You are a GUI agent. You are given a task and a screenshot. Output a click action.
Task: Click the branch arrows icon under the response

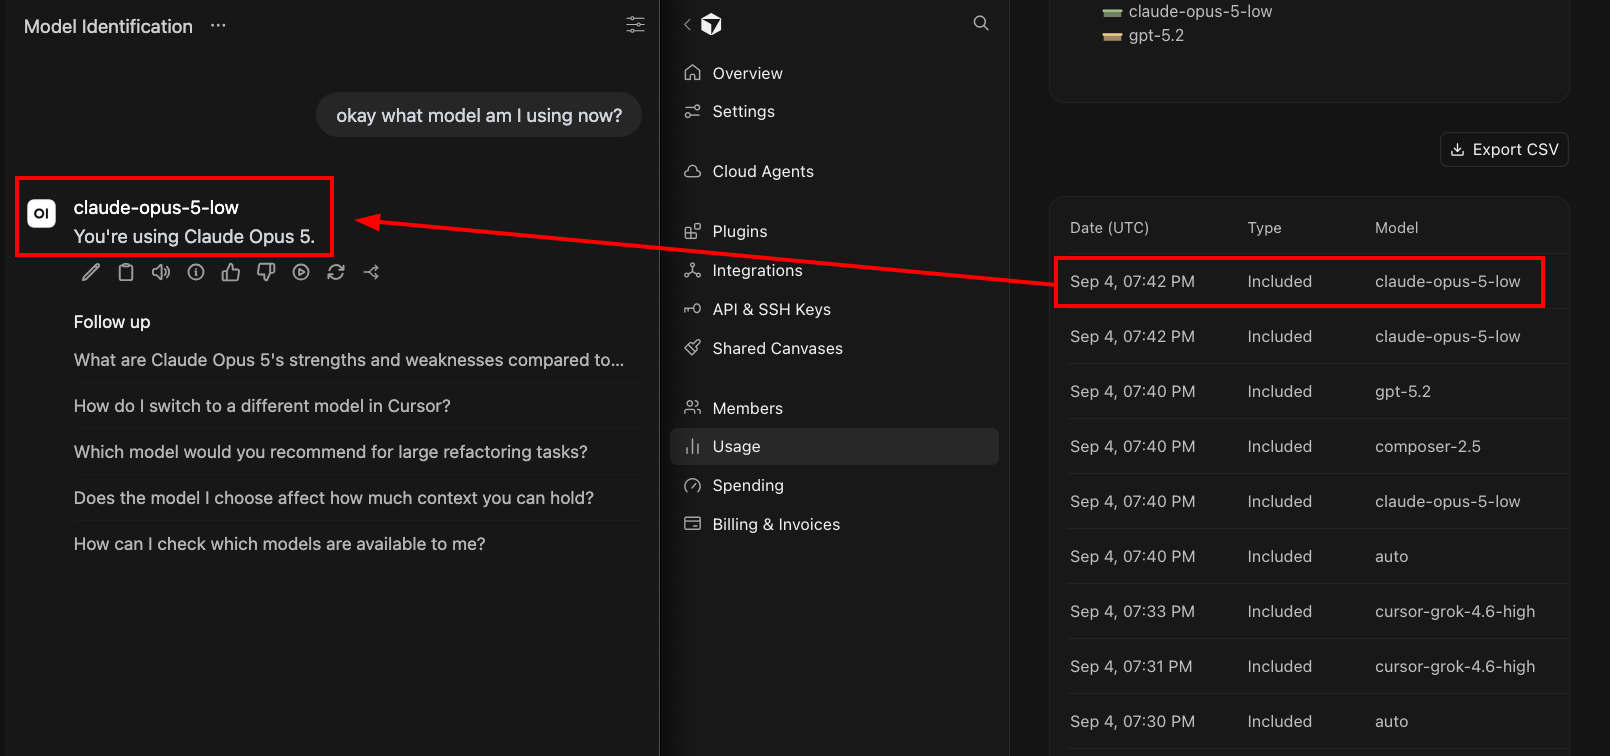[x=371, y=272]
